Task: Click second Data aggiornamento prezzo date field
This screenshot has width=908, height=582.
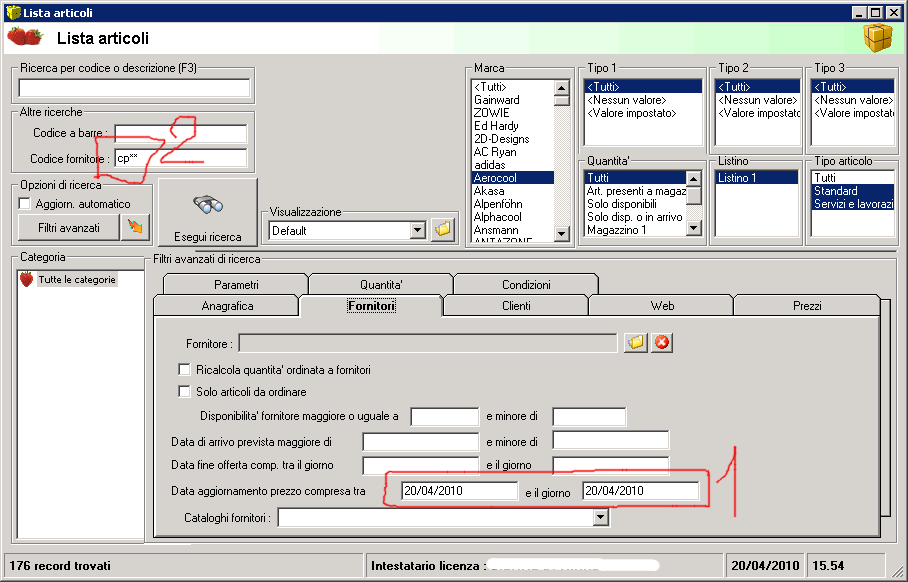Action: pyautogui.click(x=640, y=491)
